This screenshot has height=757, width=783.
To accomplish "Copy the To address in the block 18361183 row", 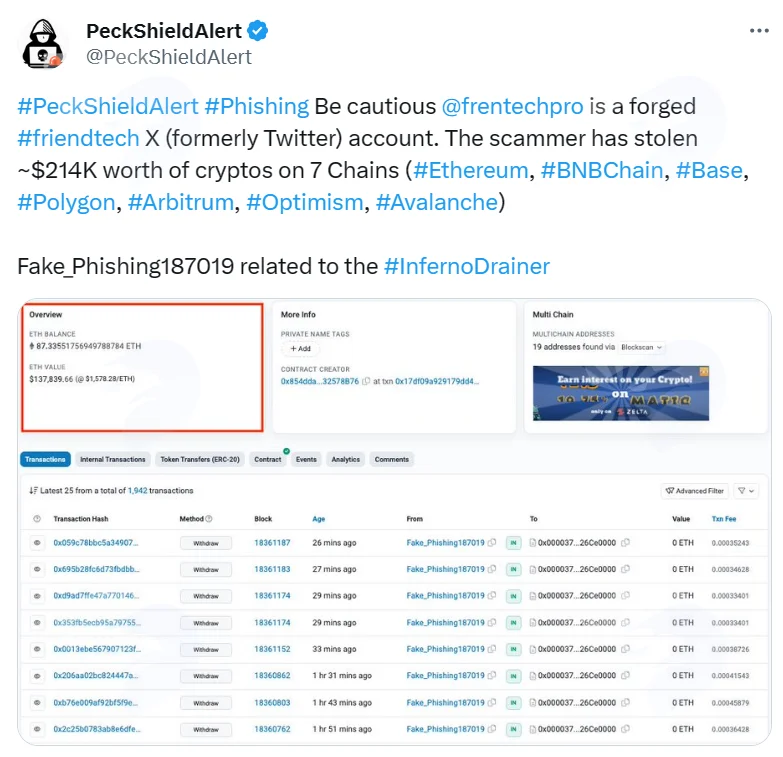I will click(625, 569).
